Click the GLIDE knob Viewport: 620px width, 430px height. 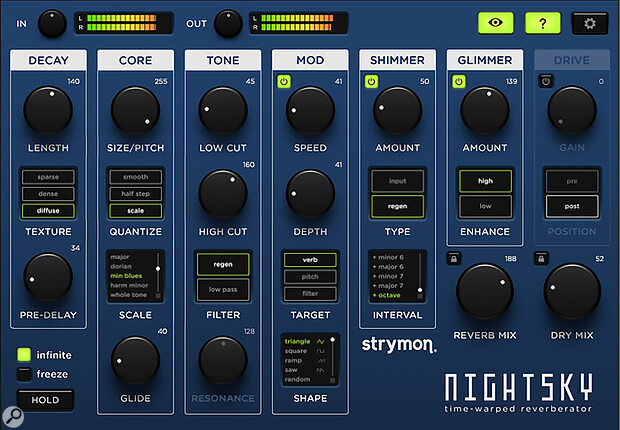(136, 360)
